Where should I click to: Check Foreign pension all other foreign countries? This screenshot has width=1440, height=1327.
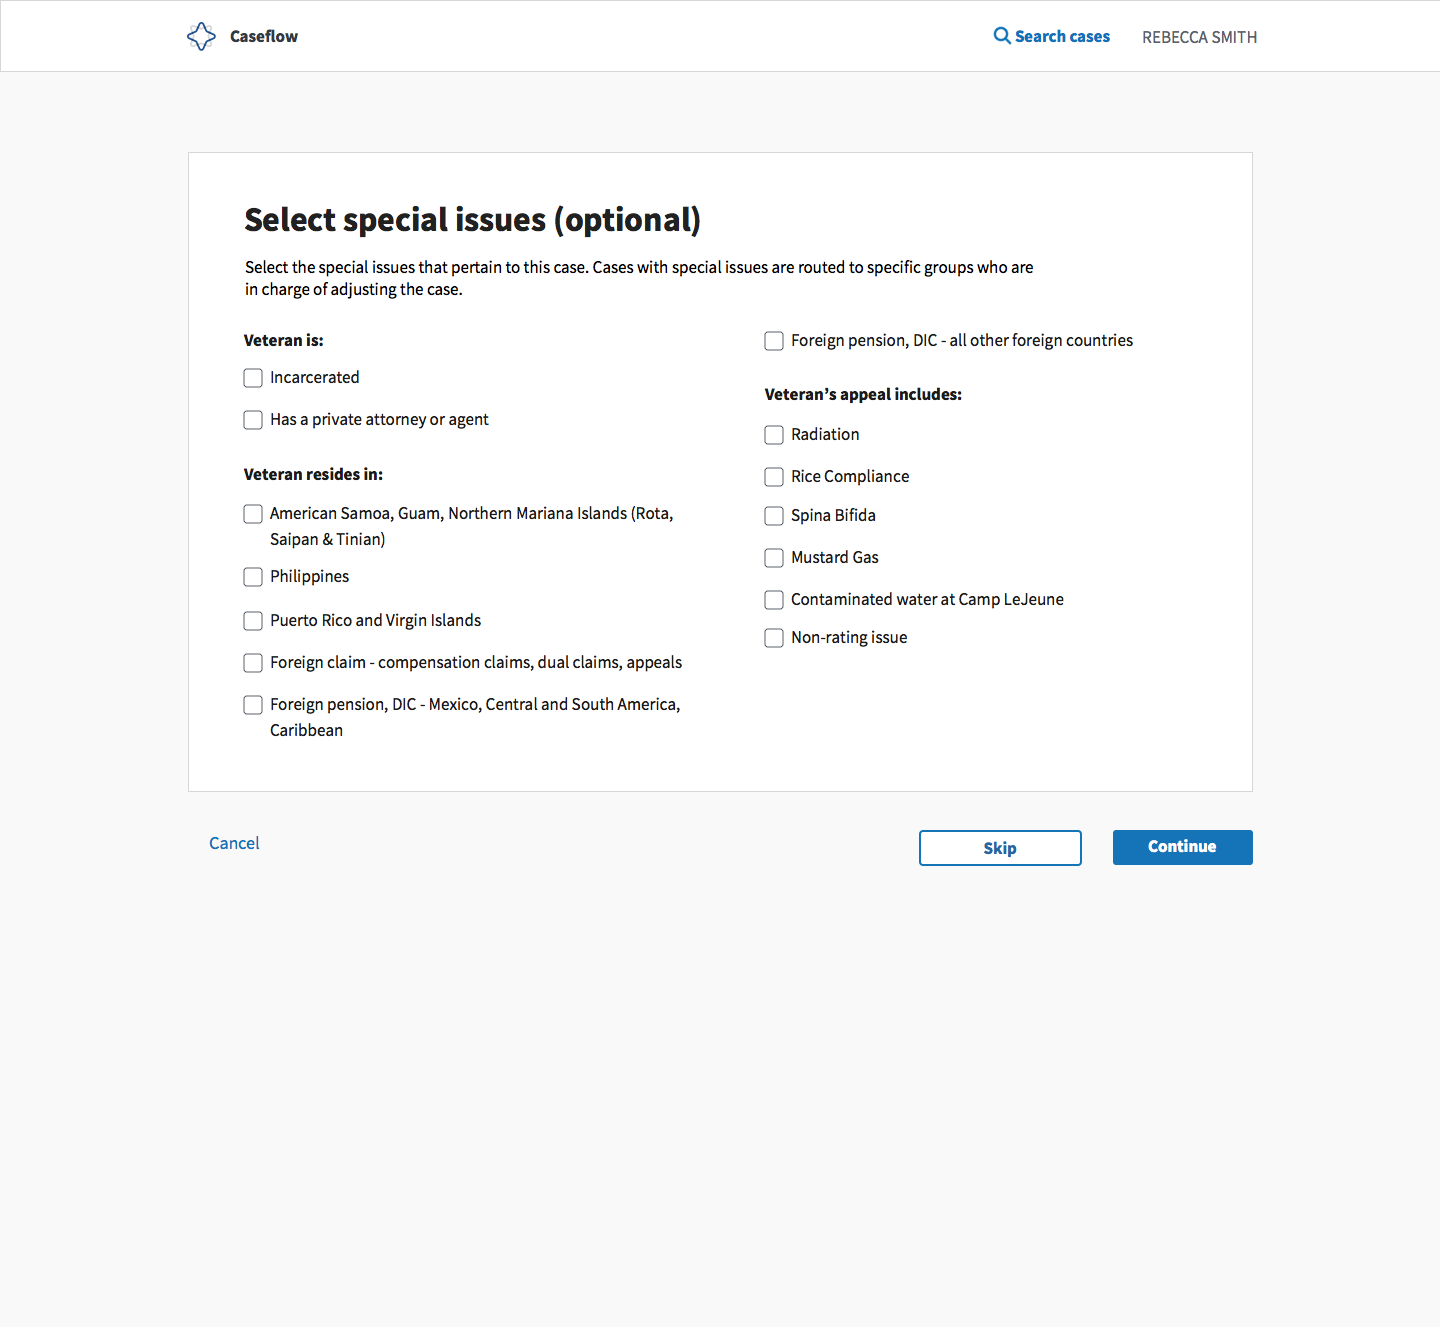[x=774, y=341]
